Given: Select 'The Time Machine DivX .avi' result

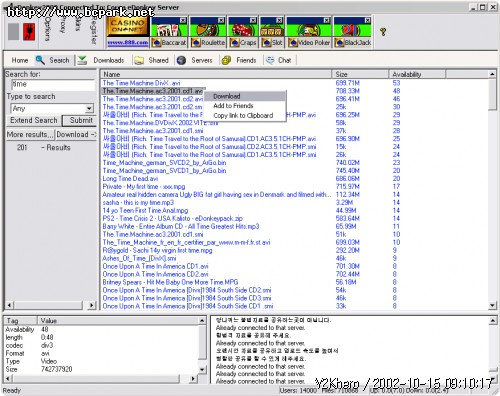Looking at the screenshot, I should pos(141,83).
